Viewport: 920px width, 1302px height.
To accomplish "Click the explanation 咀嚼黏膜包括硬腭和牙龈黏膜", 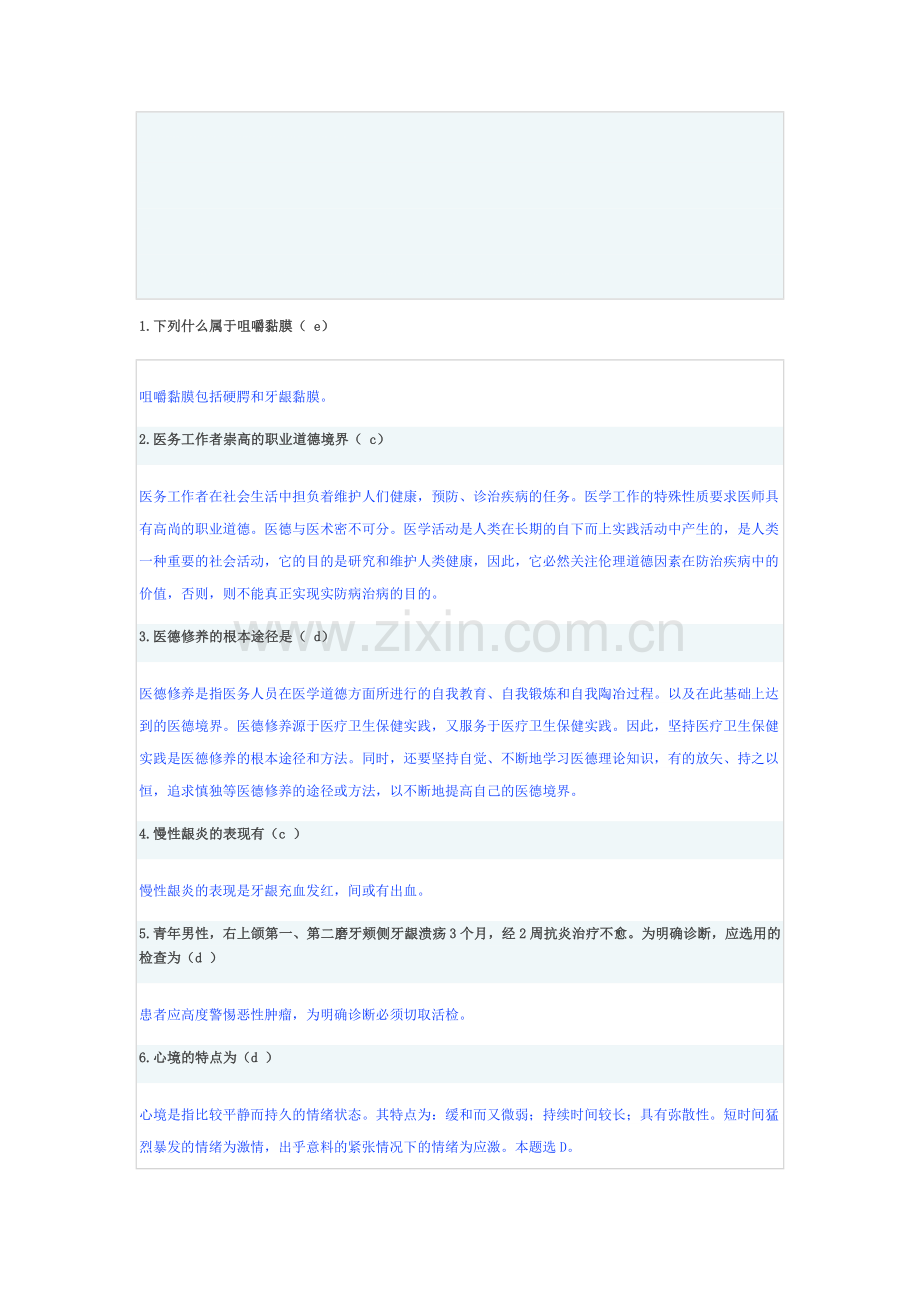I will tap(234, 397).
